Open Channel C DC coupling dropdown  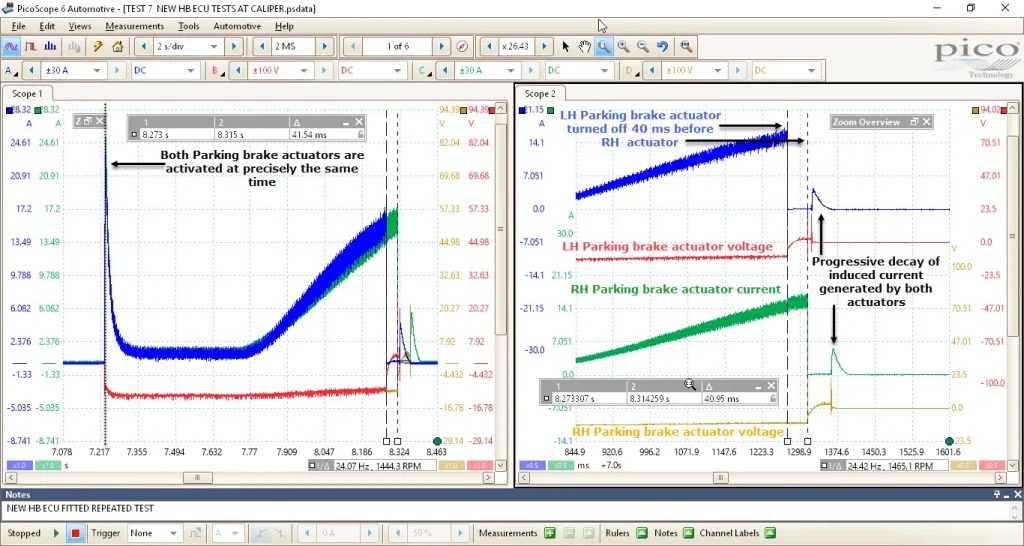coord(604,70)
